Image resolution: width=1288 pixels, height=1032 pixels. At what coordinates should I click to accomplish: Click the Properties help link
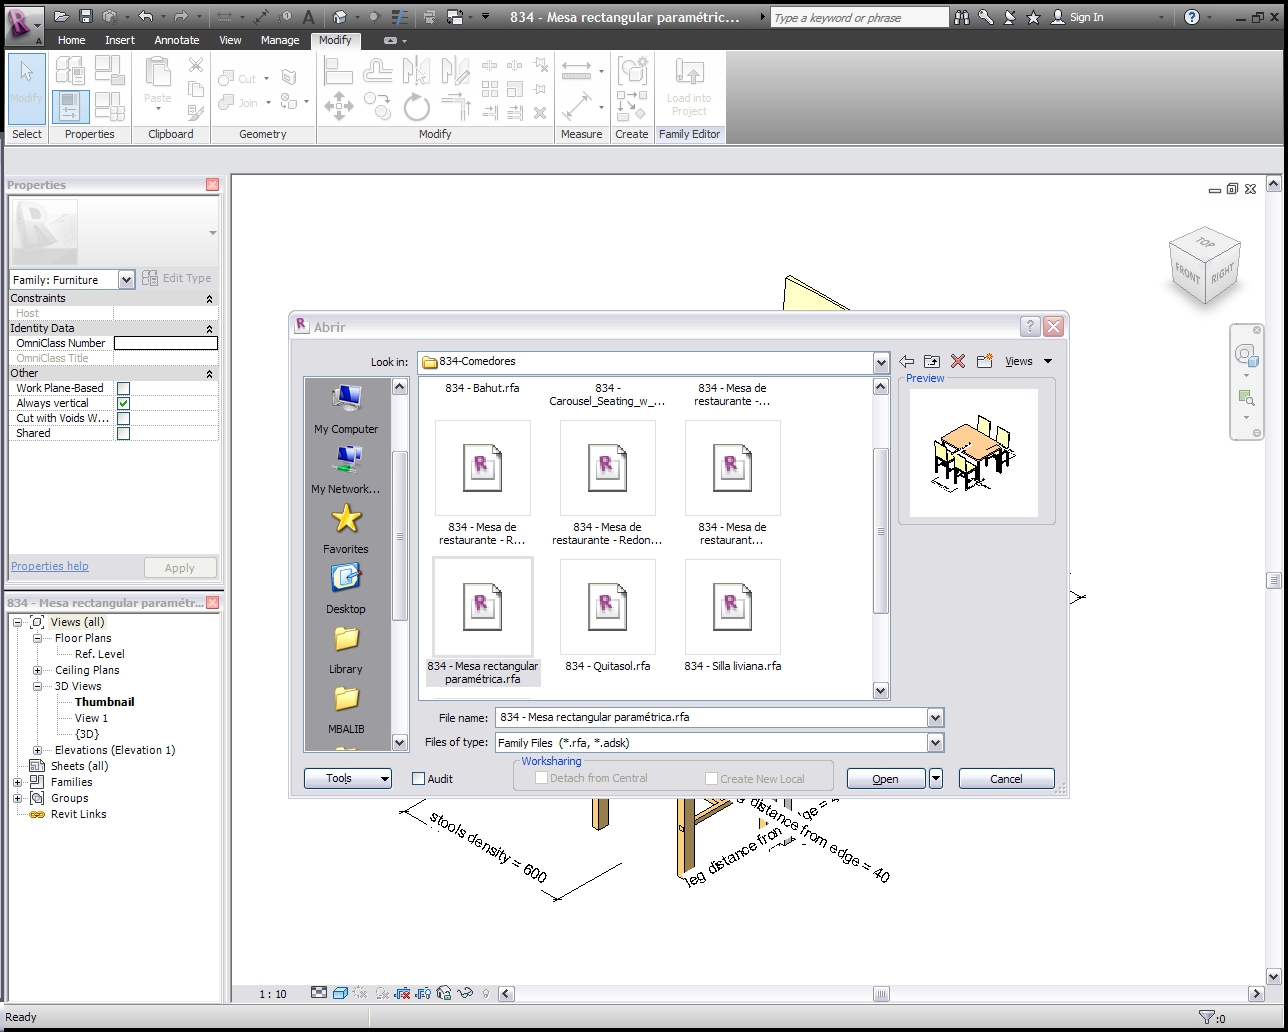pos(48,566)
